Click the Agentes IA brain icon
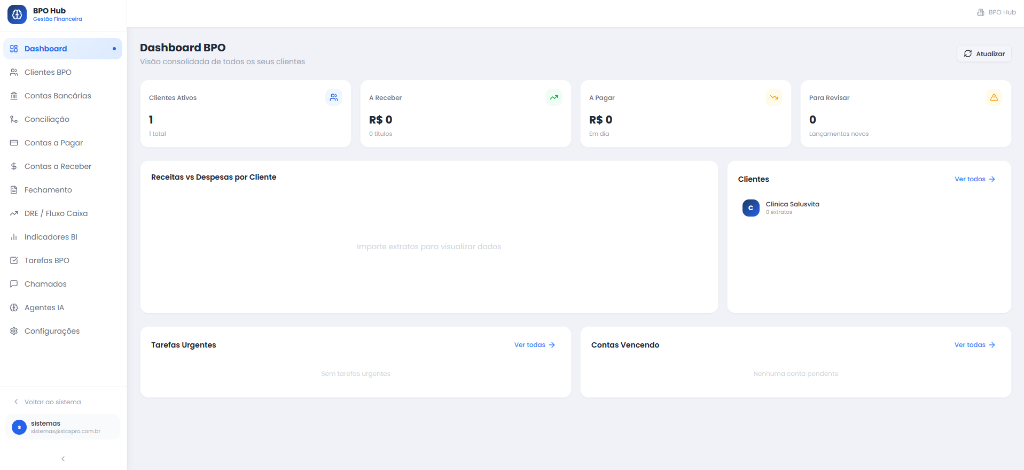 [14, 307]
